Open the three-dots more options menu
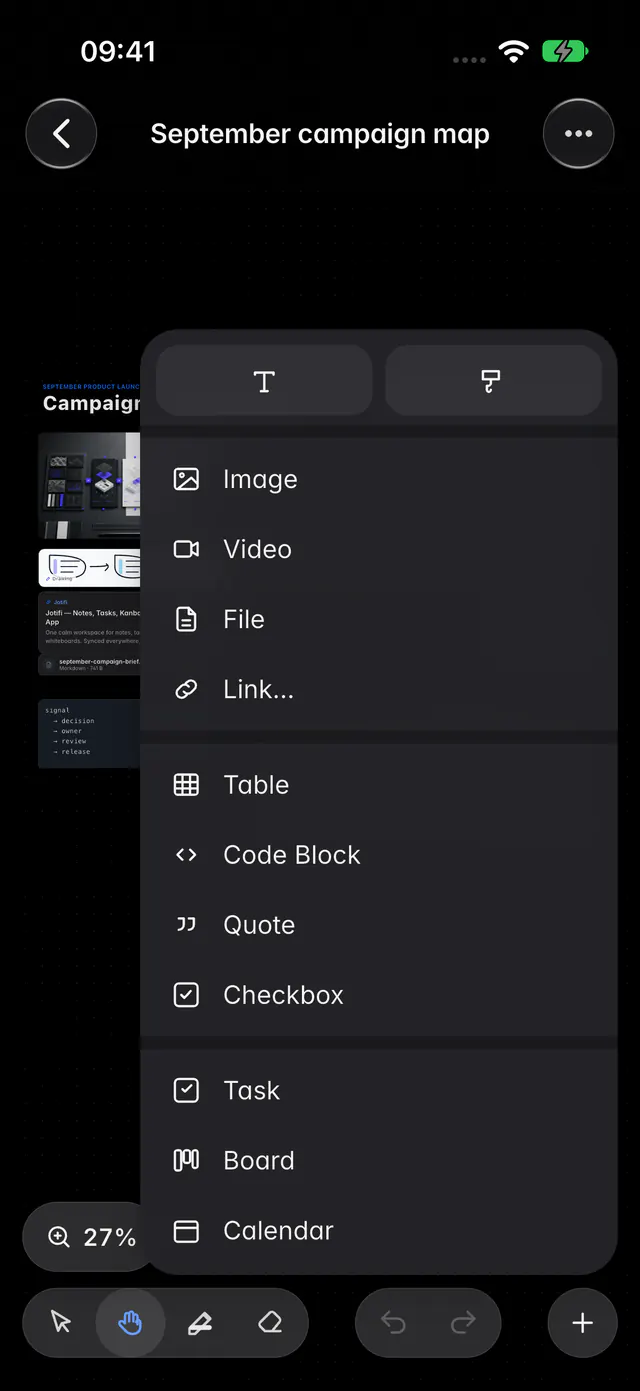Viewport: 640px width, 1391px height. tap(578, 134)
